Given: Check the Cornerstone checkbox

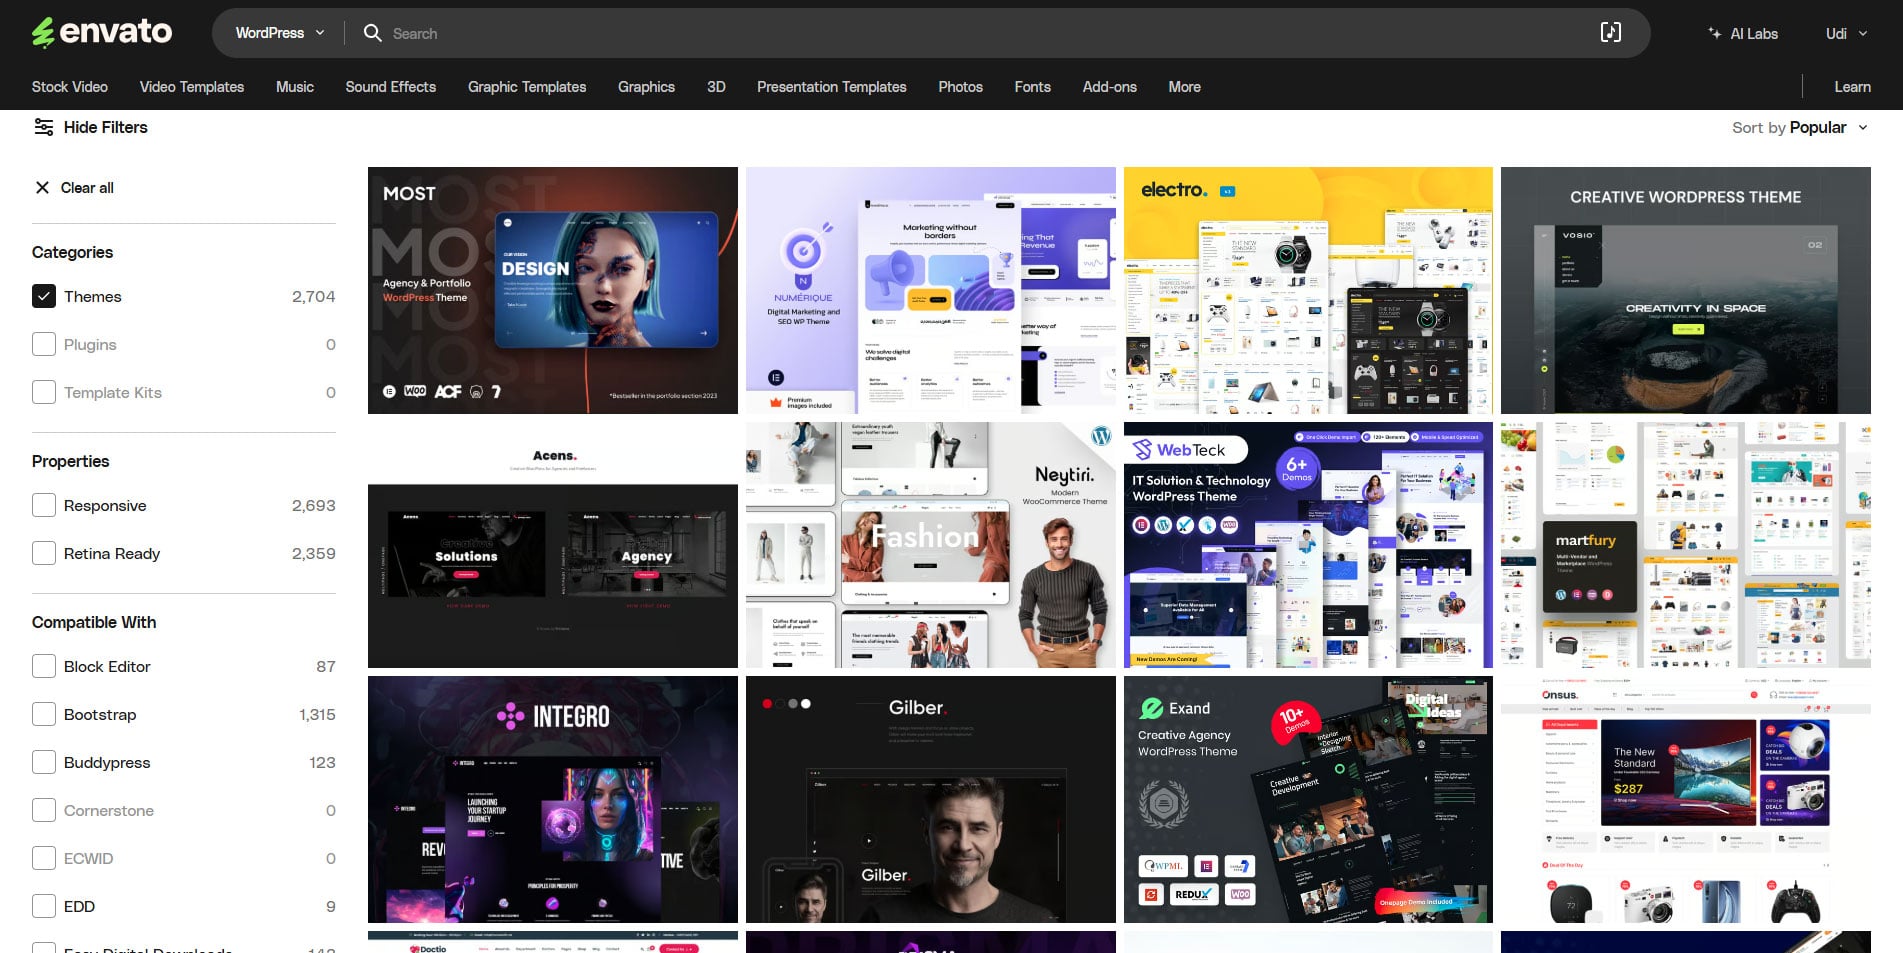Looking at the screenshot, I should 44,810.
